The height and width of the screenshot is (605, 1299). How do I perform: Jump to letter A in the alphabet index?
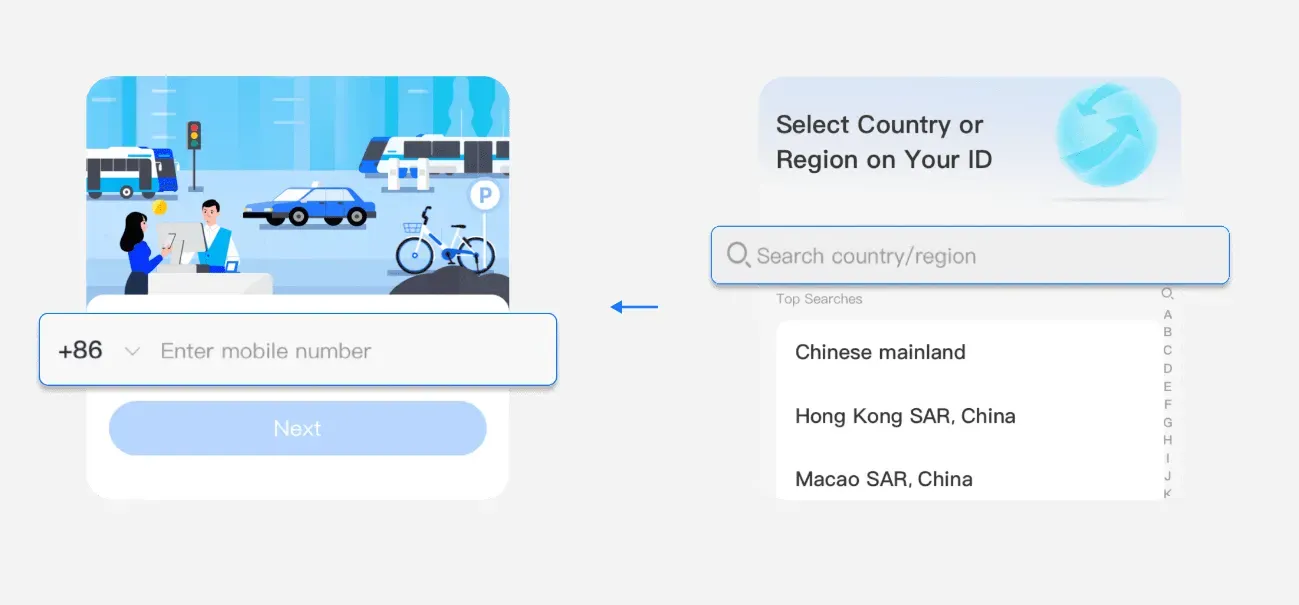click(x=1167, y=315)
